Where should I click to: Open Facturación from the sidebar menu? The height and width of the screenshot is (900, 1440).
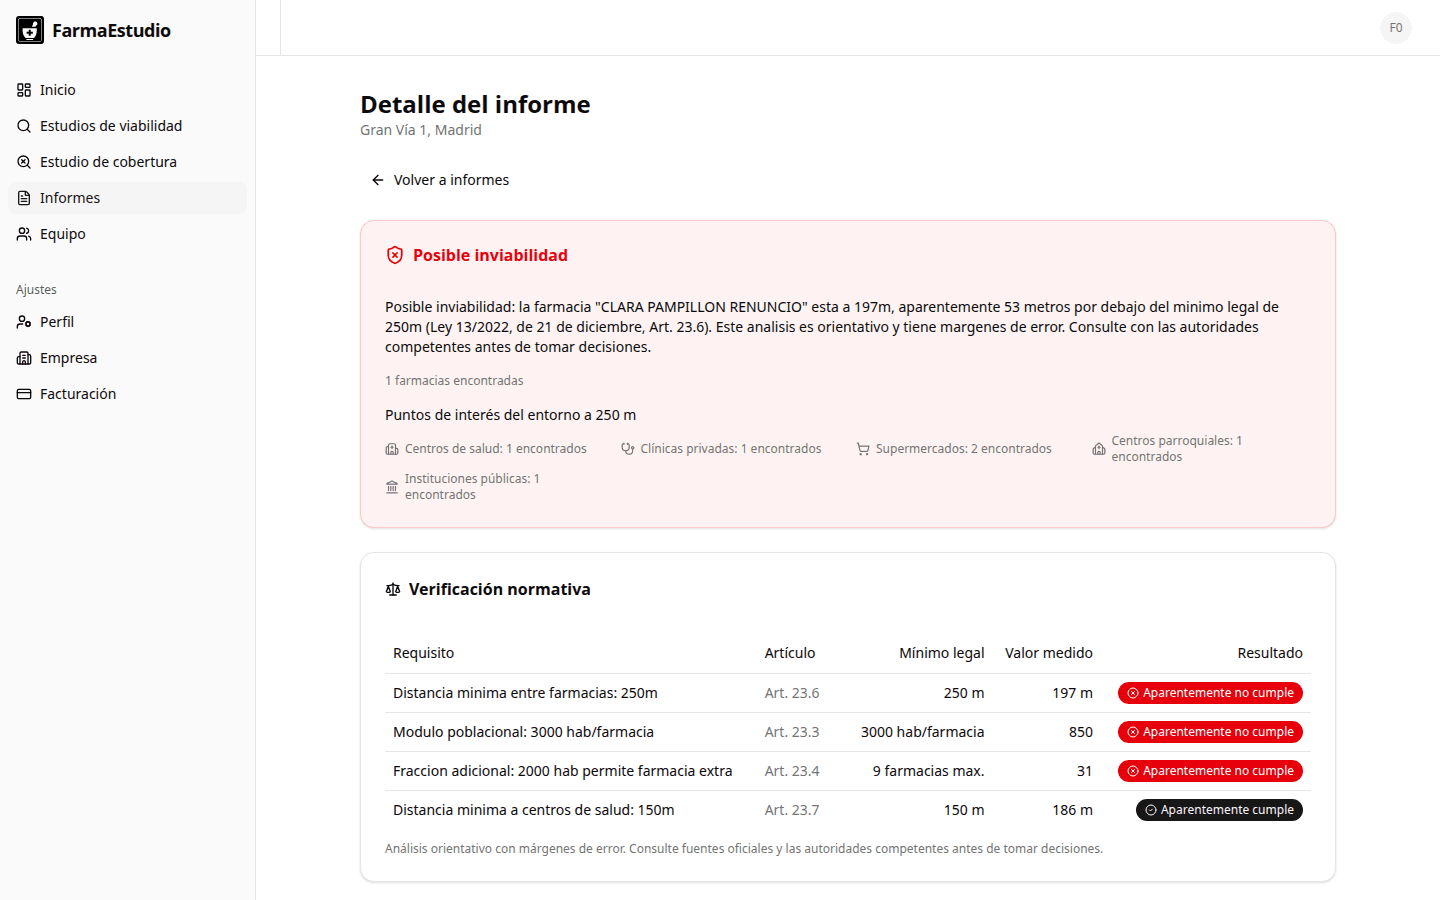click(77, 393)
